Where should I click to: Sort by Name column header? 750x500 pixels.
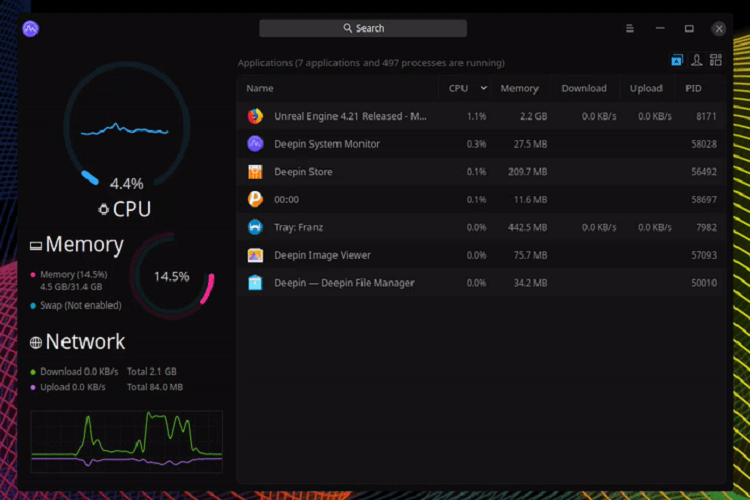260,89
